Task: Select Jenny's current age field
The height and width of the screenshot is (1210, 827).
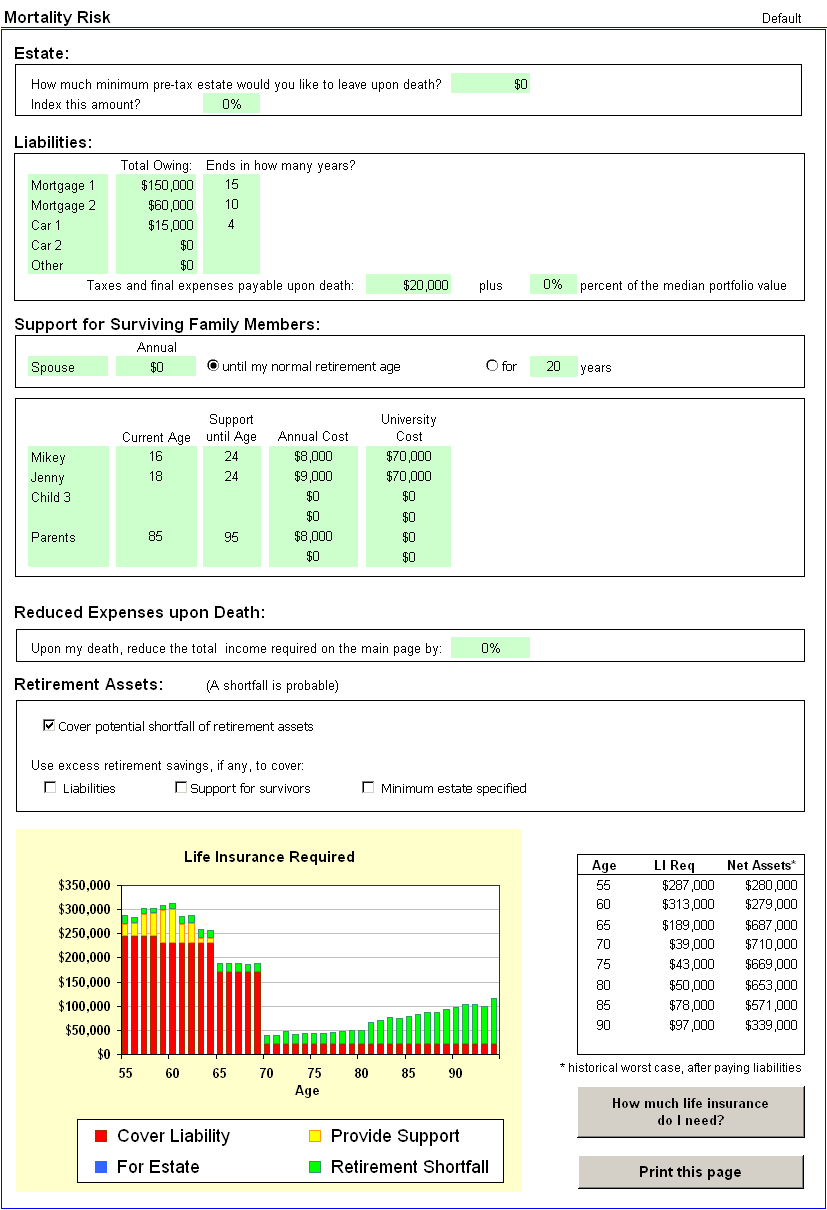Action: click(156, 477)
